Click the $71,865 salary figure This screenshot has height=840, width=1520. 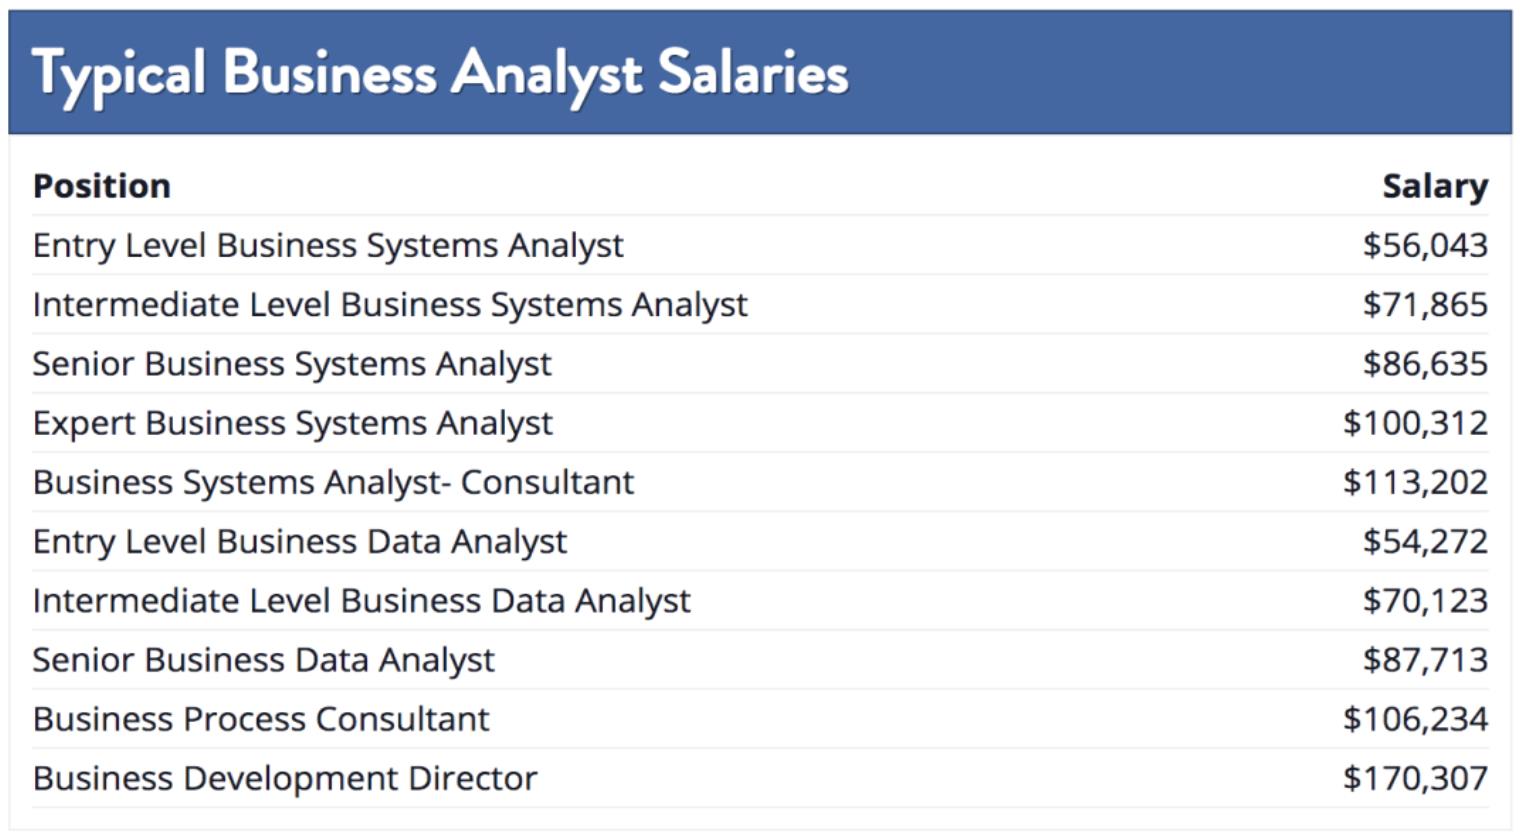coord(1424,305)
